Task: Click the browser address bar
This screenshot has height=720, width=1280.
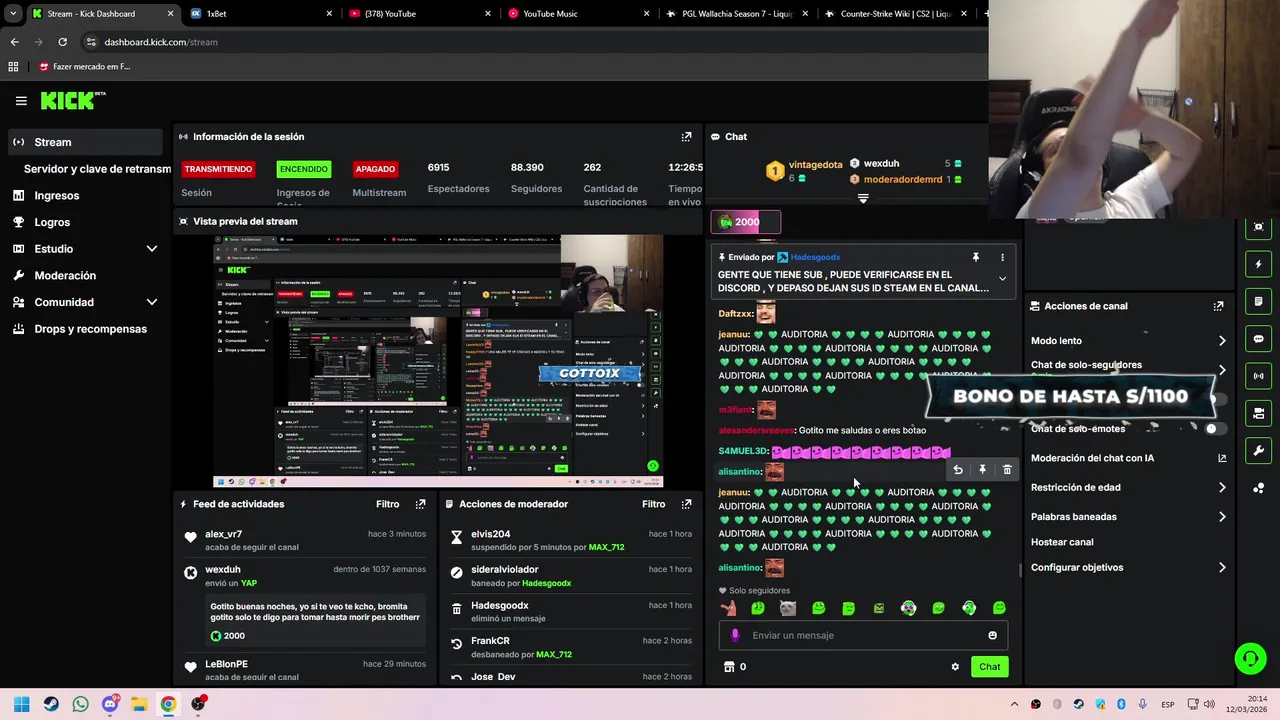Action: [x=530, y=42]
